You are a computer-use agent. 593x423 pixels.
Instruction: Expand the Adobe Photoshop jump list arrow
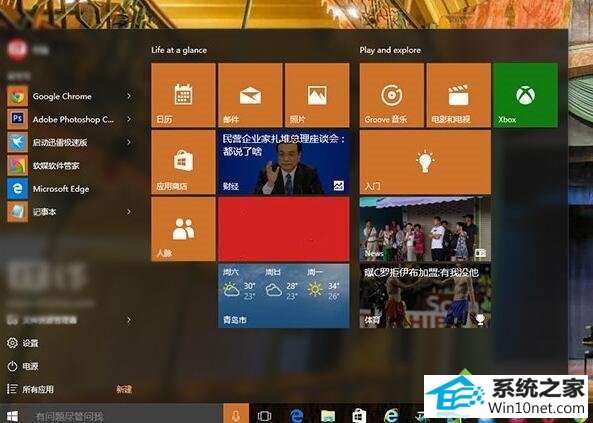129,119
